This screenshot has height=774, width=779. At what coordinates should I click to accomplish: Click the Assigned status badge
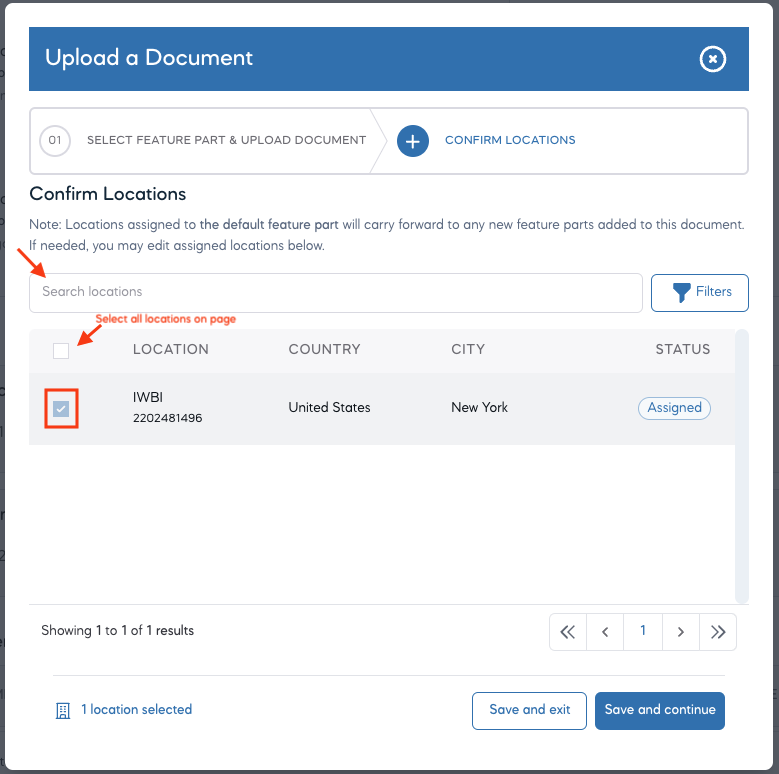point(674,408)
